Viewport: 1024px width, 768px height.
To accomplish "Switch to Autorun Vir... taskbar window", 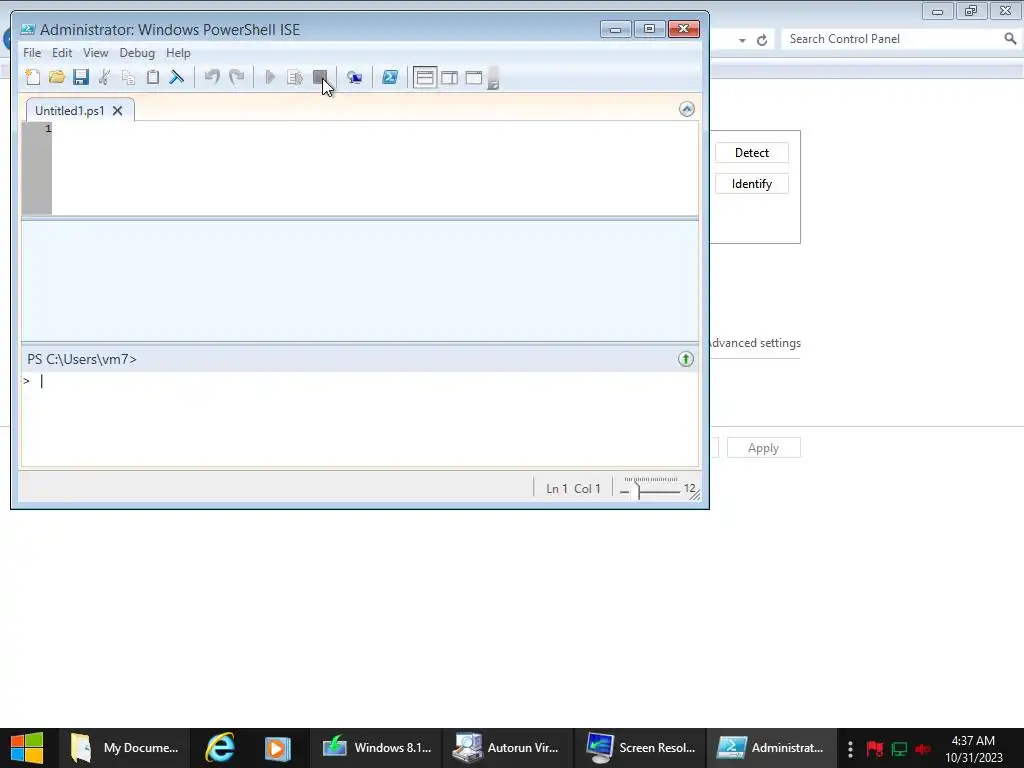I will [507, 748].
